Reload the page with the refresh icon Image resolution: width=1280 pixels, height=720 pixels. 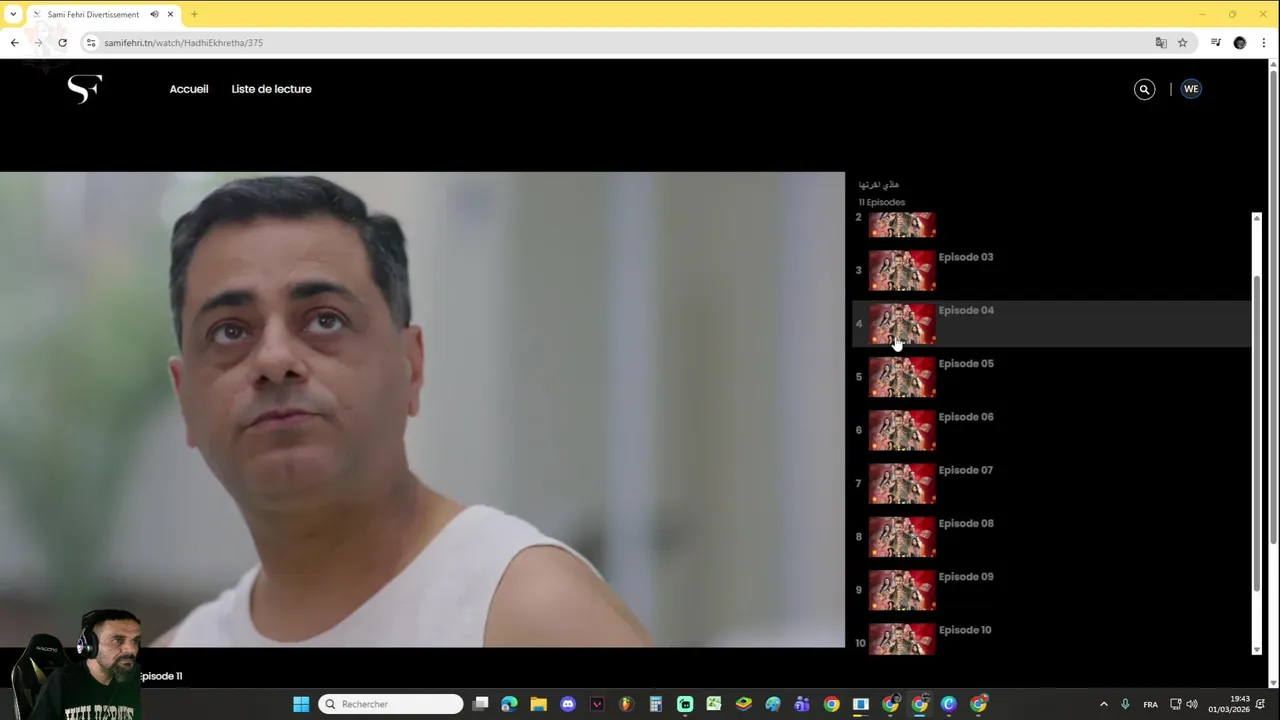[62, 43]
